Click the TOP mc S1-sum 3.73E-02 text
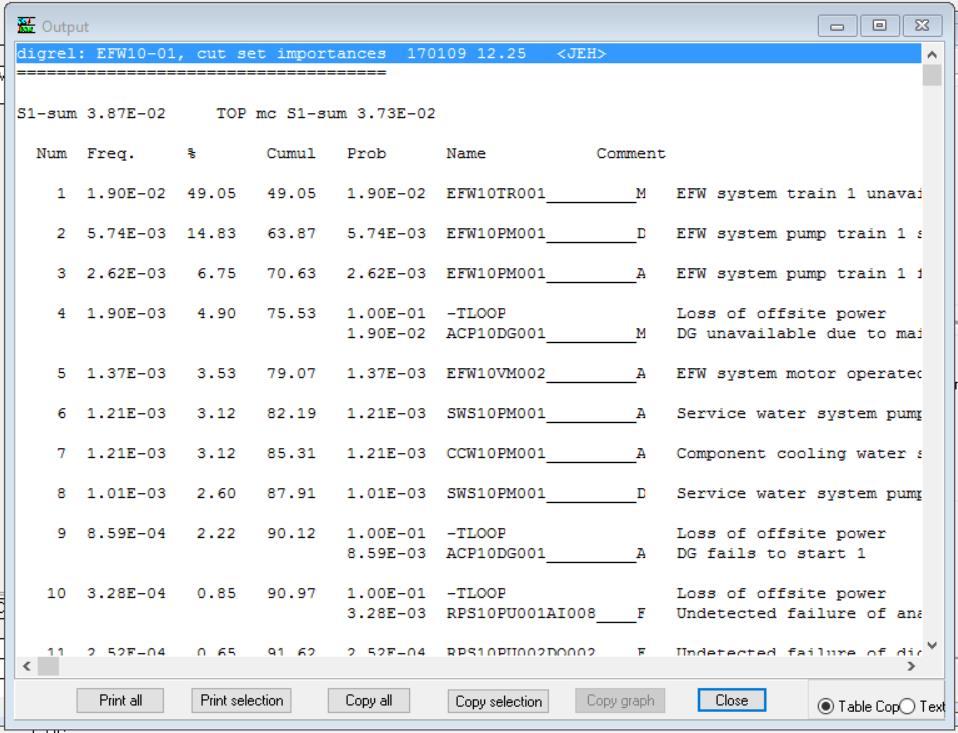The image size is (958, 733). (x=326, y=114)
